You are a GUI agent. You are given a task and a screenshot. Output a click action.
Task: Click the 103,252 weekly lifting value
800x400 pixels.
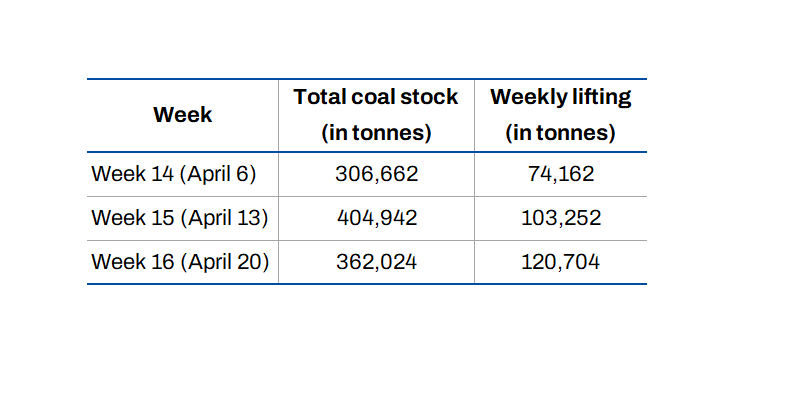[560, 218]
